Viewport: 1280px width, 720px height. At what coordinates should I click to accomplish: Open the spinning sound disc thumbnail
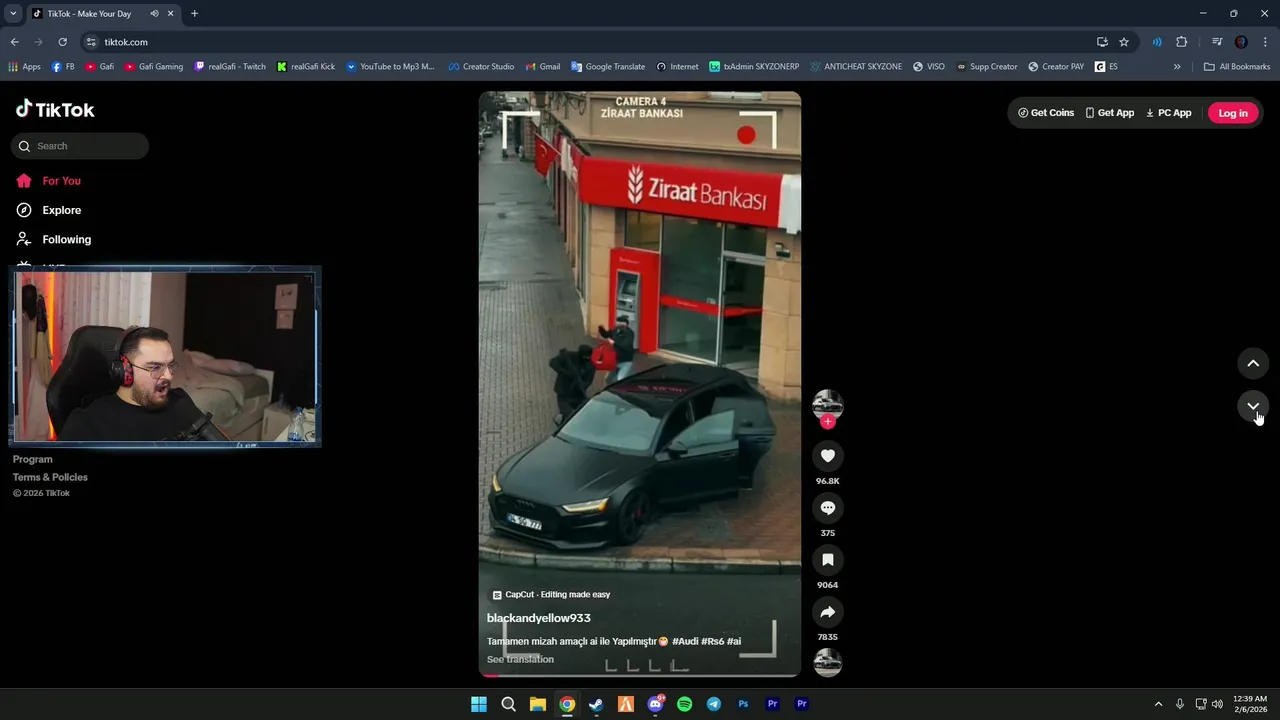(x=827, y=662)
